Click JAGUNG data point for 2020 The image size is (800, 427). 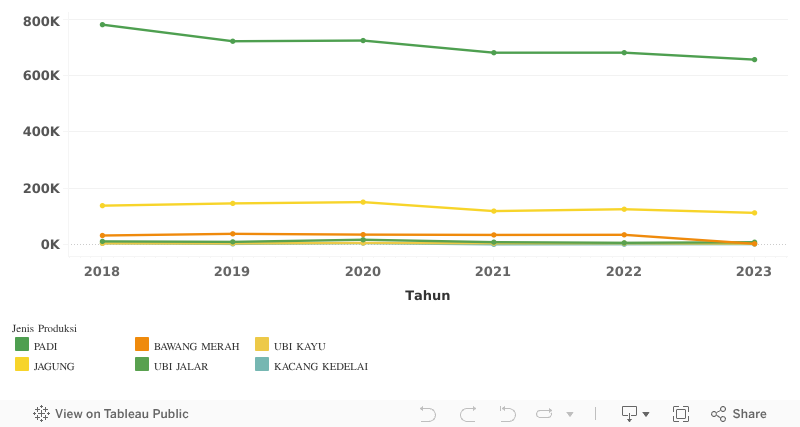[363, 202]
